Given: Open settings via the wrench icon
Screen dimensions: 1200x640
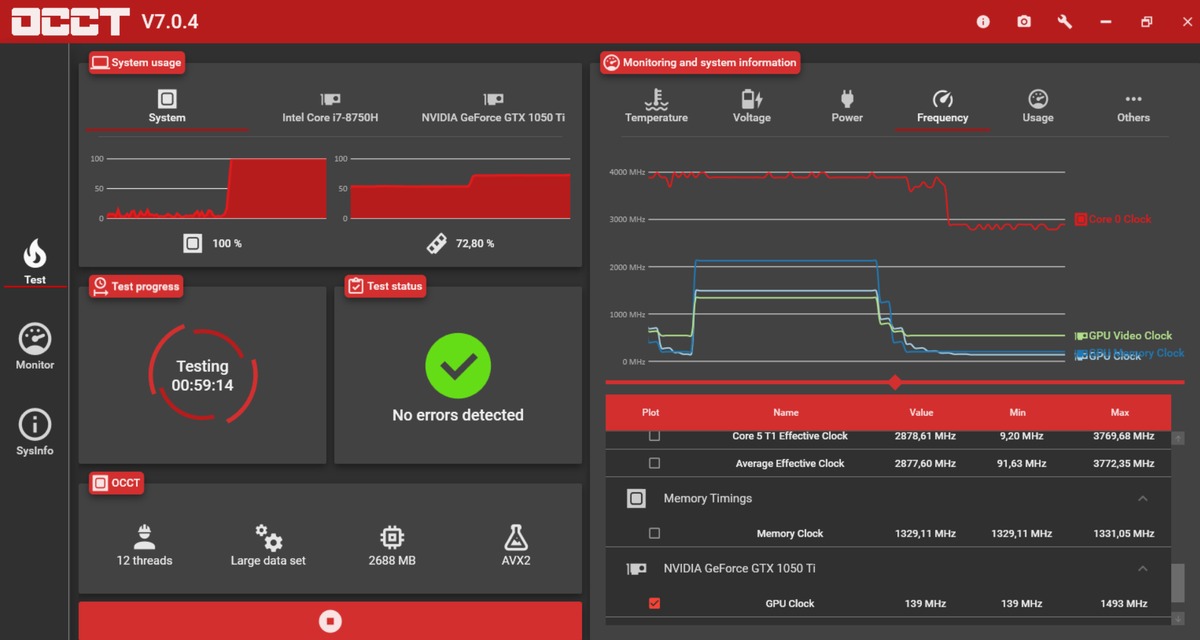Looking at the screenshot, I should click(x=1064, y=21).
